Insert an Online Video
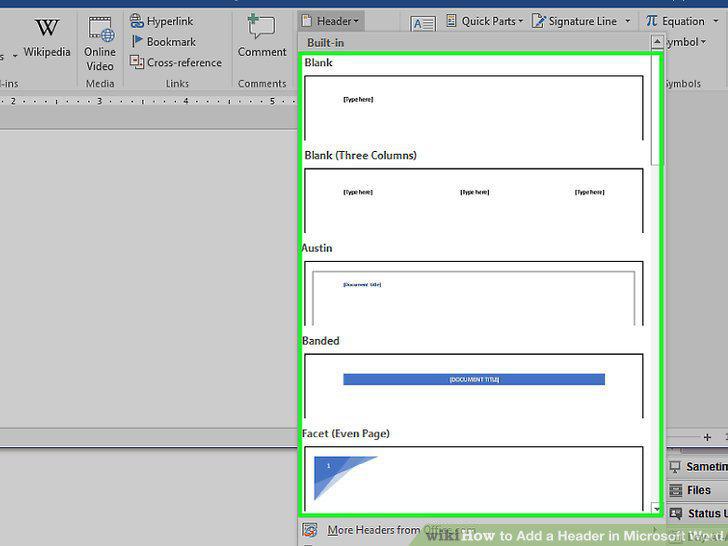The height and width of the screenshot is (546, 728). point(100,44)
